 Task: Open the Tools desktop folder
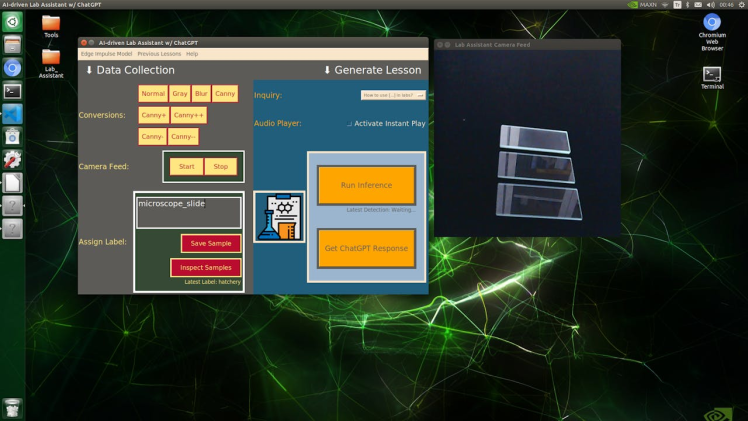coord(51,27)
